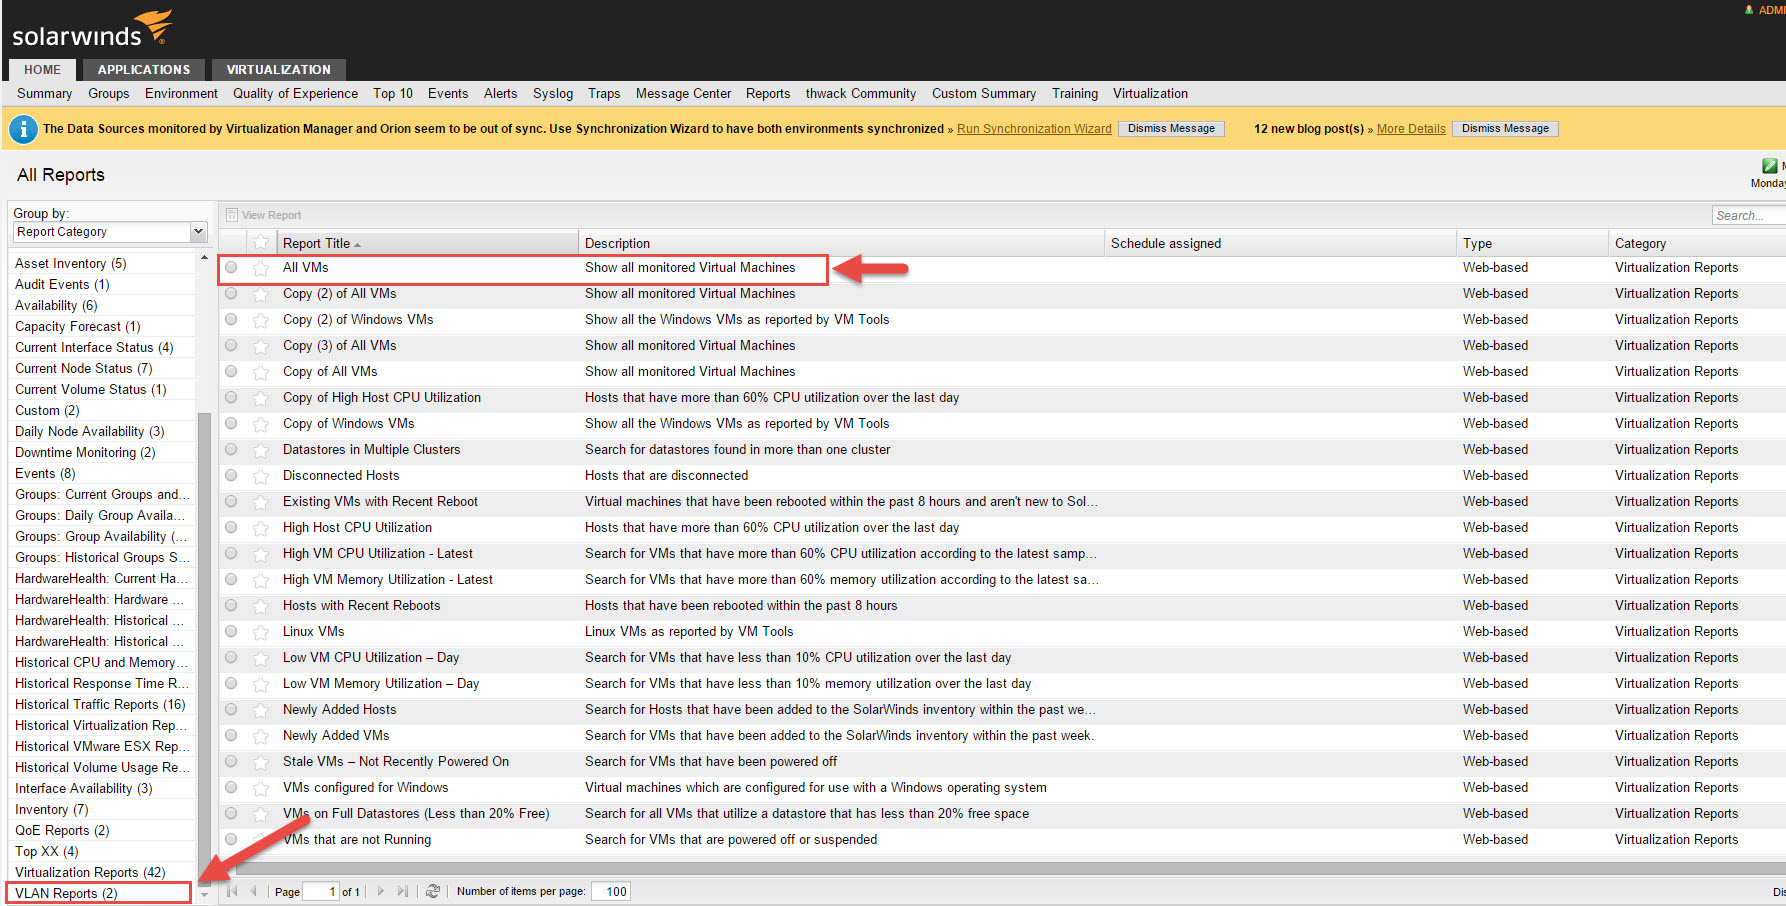Click the Run Synchronization Wizard link
The height and width of the screenshot is (906, 1786).
[x=1034, y=129]
